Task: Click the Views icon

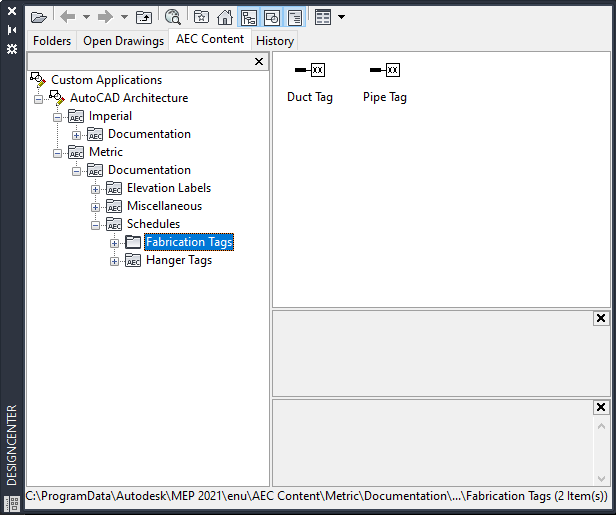Action: (323, 17)
